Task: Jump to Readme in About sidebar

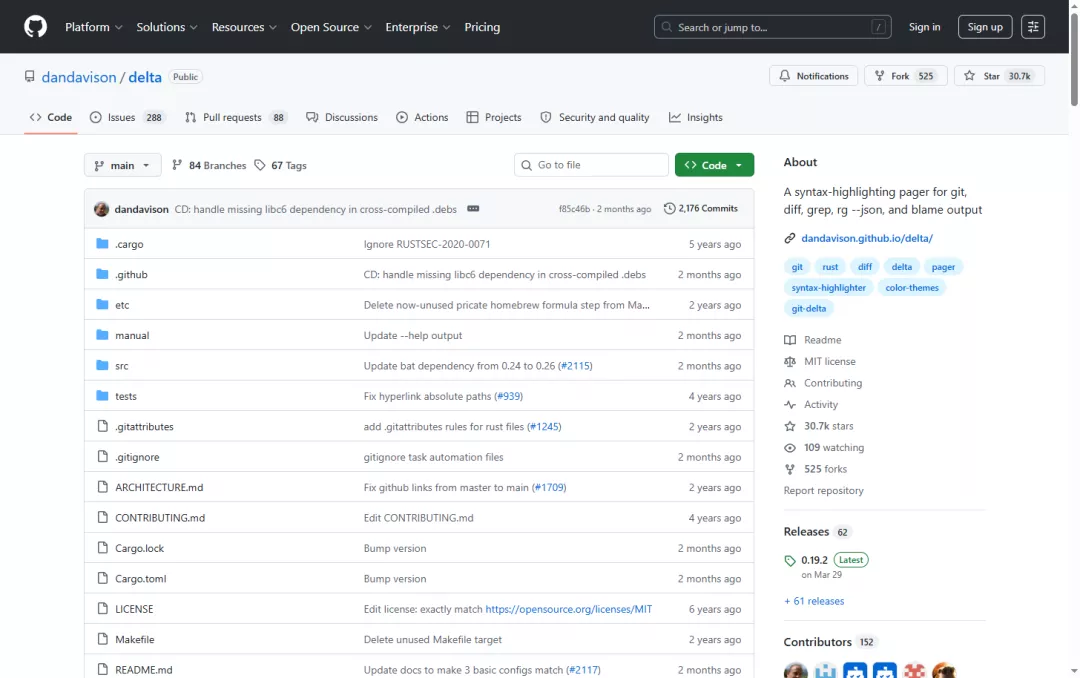Action: coord(813,340)
